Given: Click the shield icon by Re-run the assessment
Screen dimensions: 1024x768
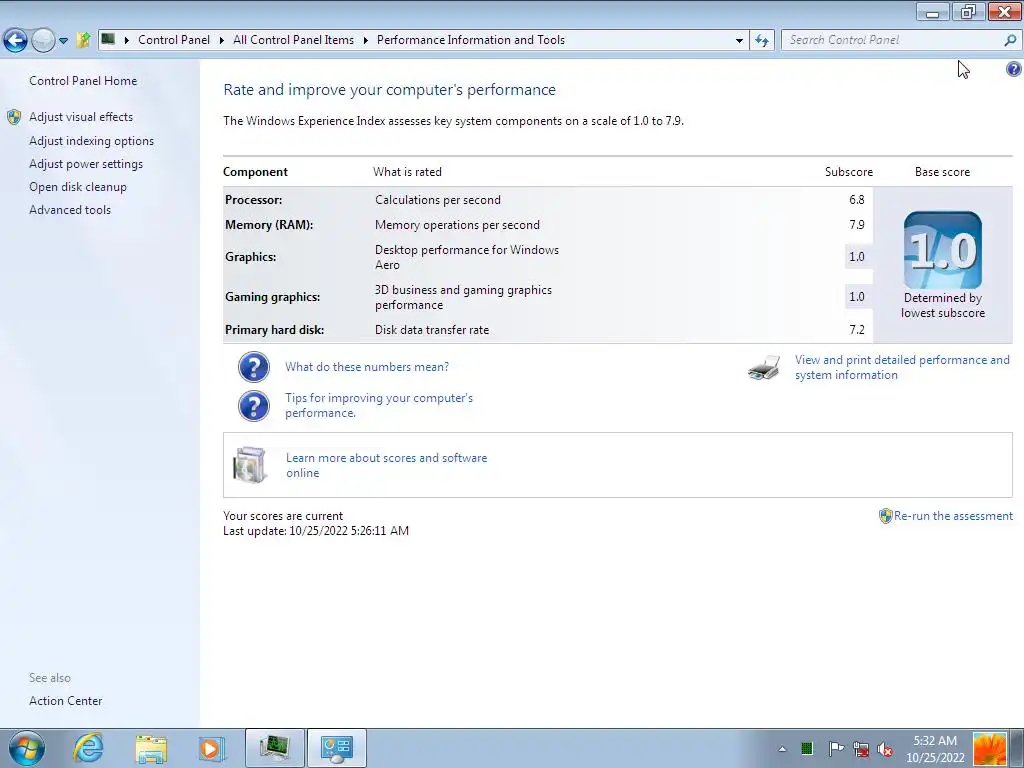Looking at the screenshot, I should coord(886,516).
